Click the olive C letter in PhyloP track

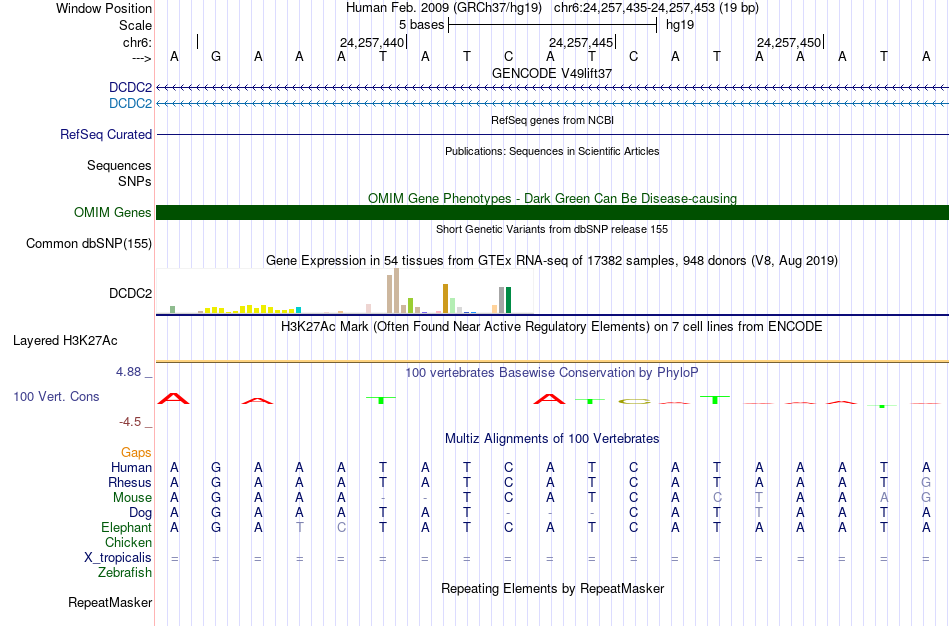tap(634, 401)
